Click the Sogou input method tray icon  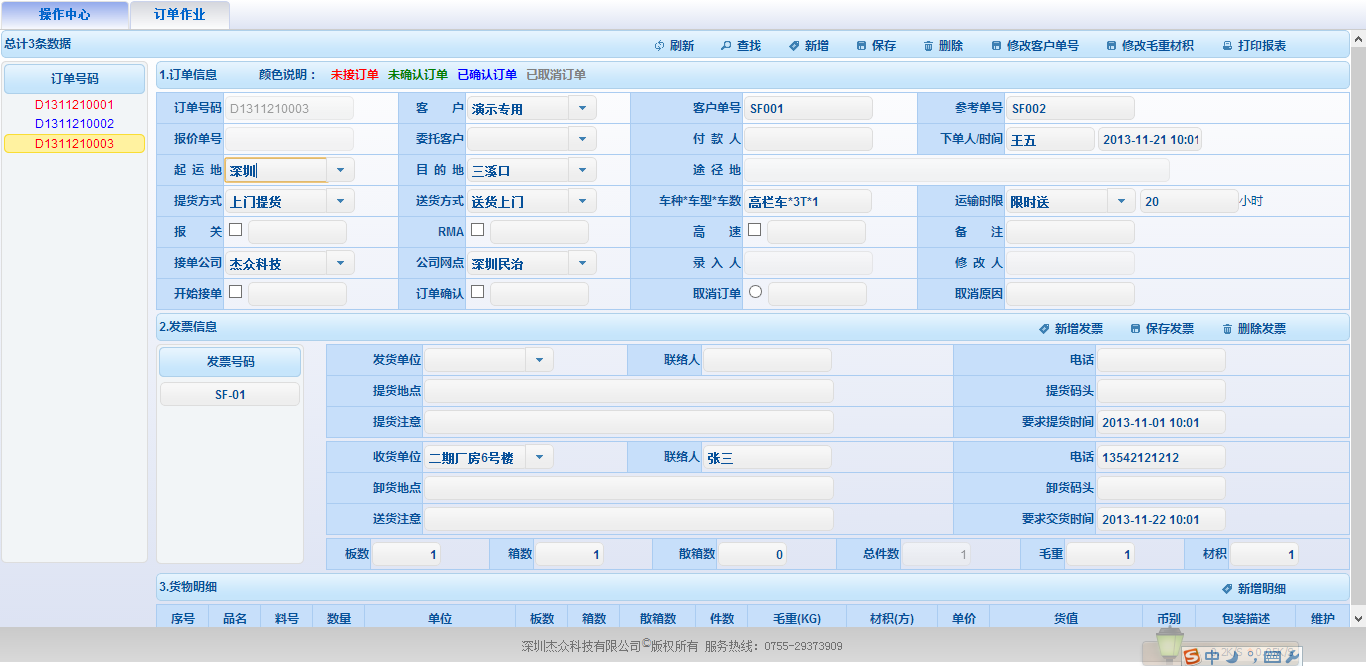[1191, 656]
